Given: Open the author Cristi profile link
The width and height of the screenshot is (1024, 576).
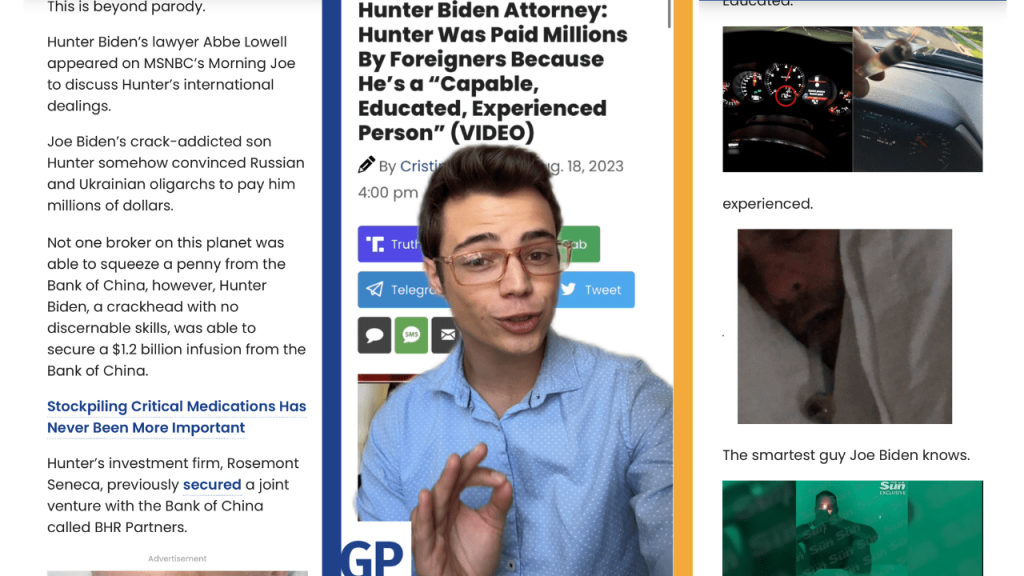Looking at the screenshot, I should click(x=421, y=166).
